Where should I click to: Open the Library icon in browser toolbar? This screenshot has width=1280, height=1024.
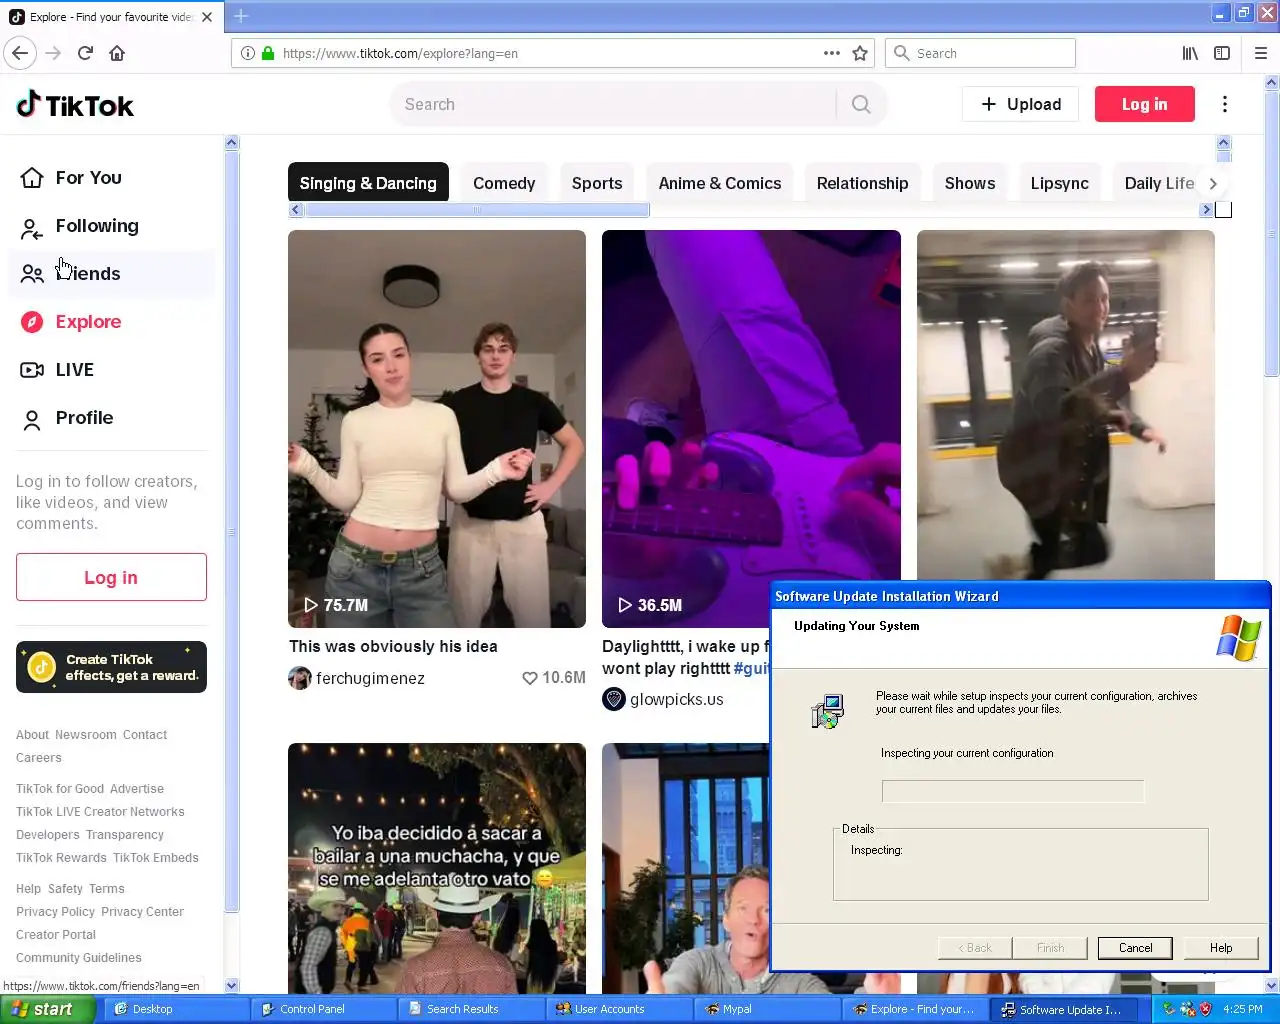point(1190,53)
